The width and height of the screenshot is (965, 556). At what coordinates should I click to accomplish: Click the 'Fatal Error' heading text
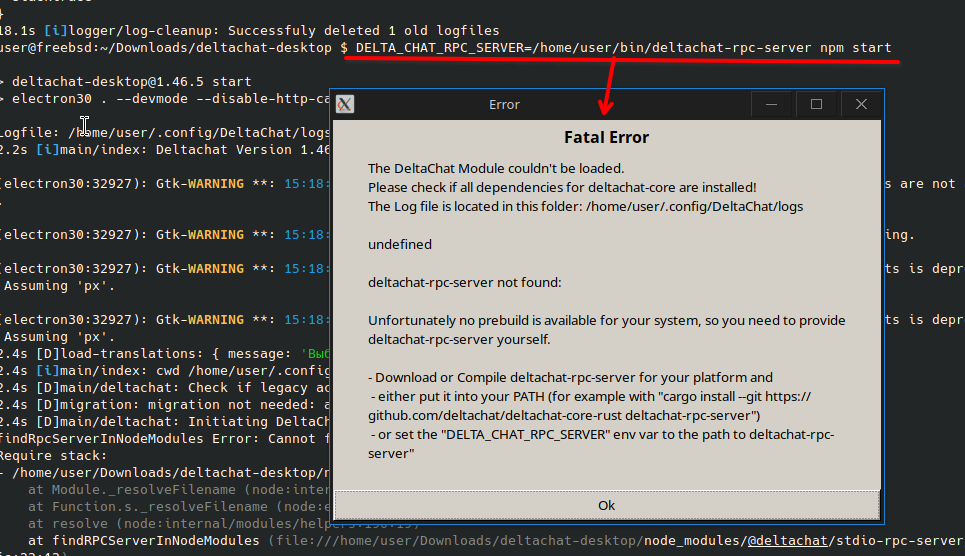pyautogui.click(x=606, y=137)
